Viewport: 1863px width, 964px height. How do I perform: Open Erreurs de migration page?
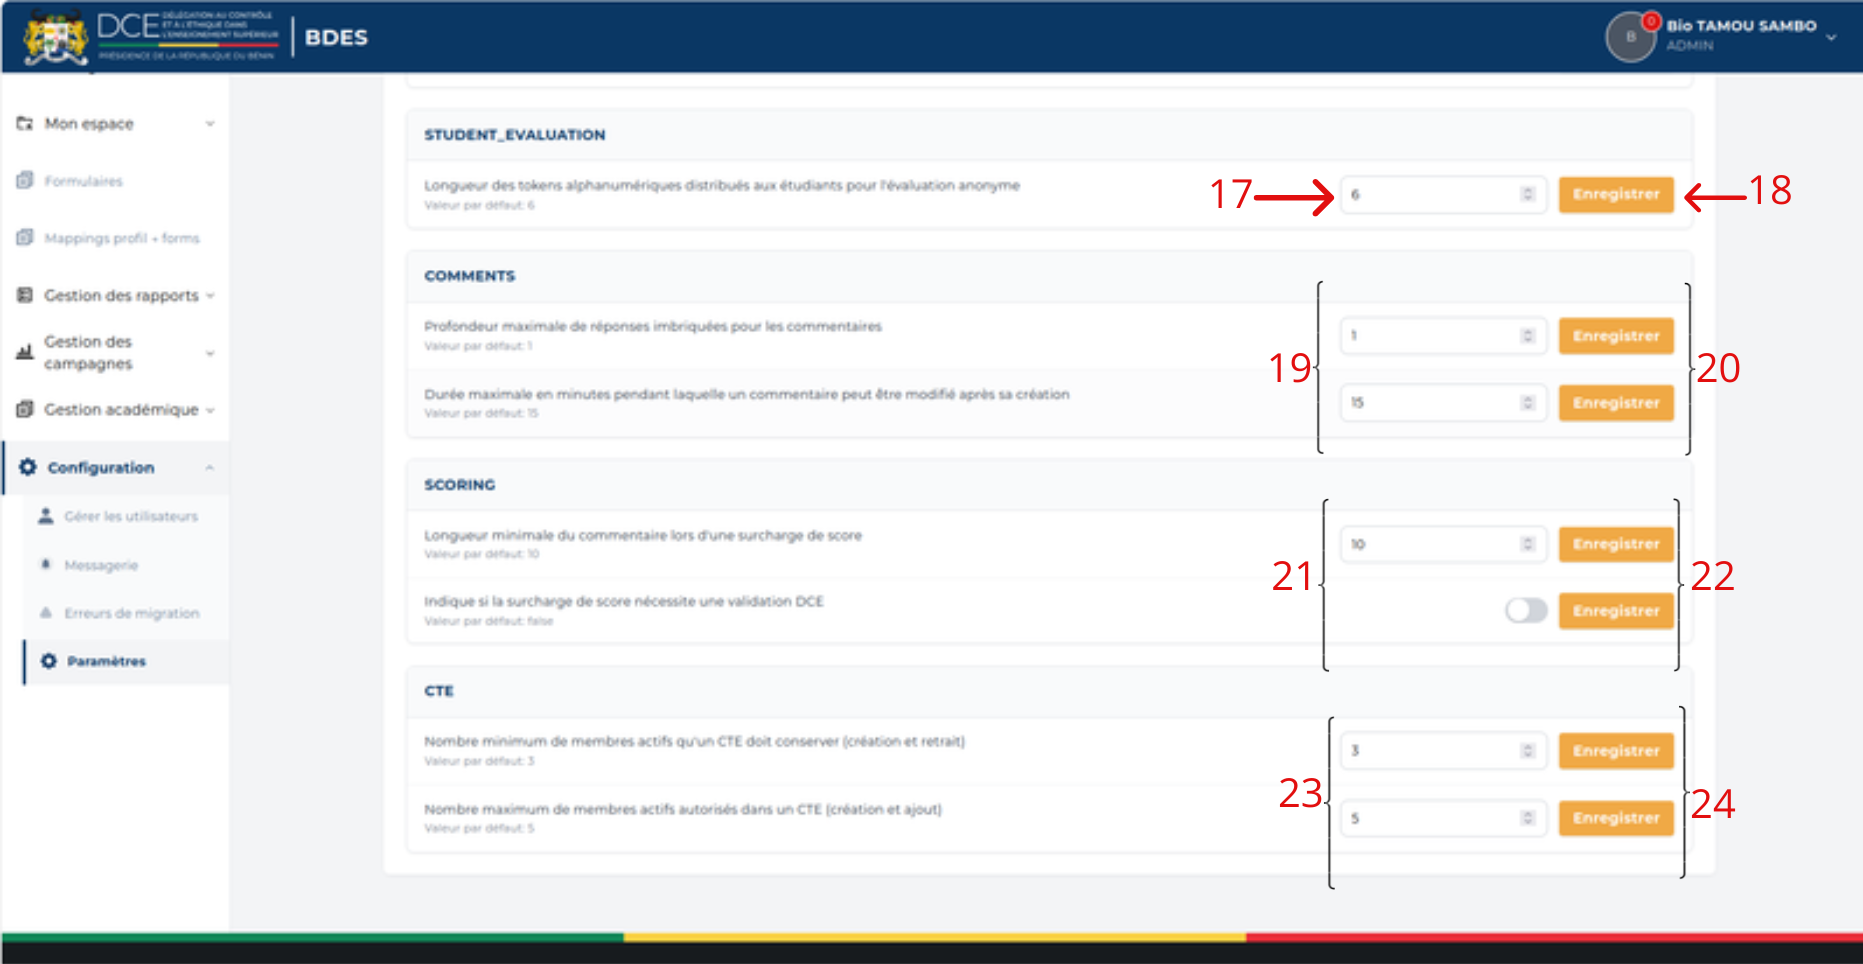coord(132,613)
